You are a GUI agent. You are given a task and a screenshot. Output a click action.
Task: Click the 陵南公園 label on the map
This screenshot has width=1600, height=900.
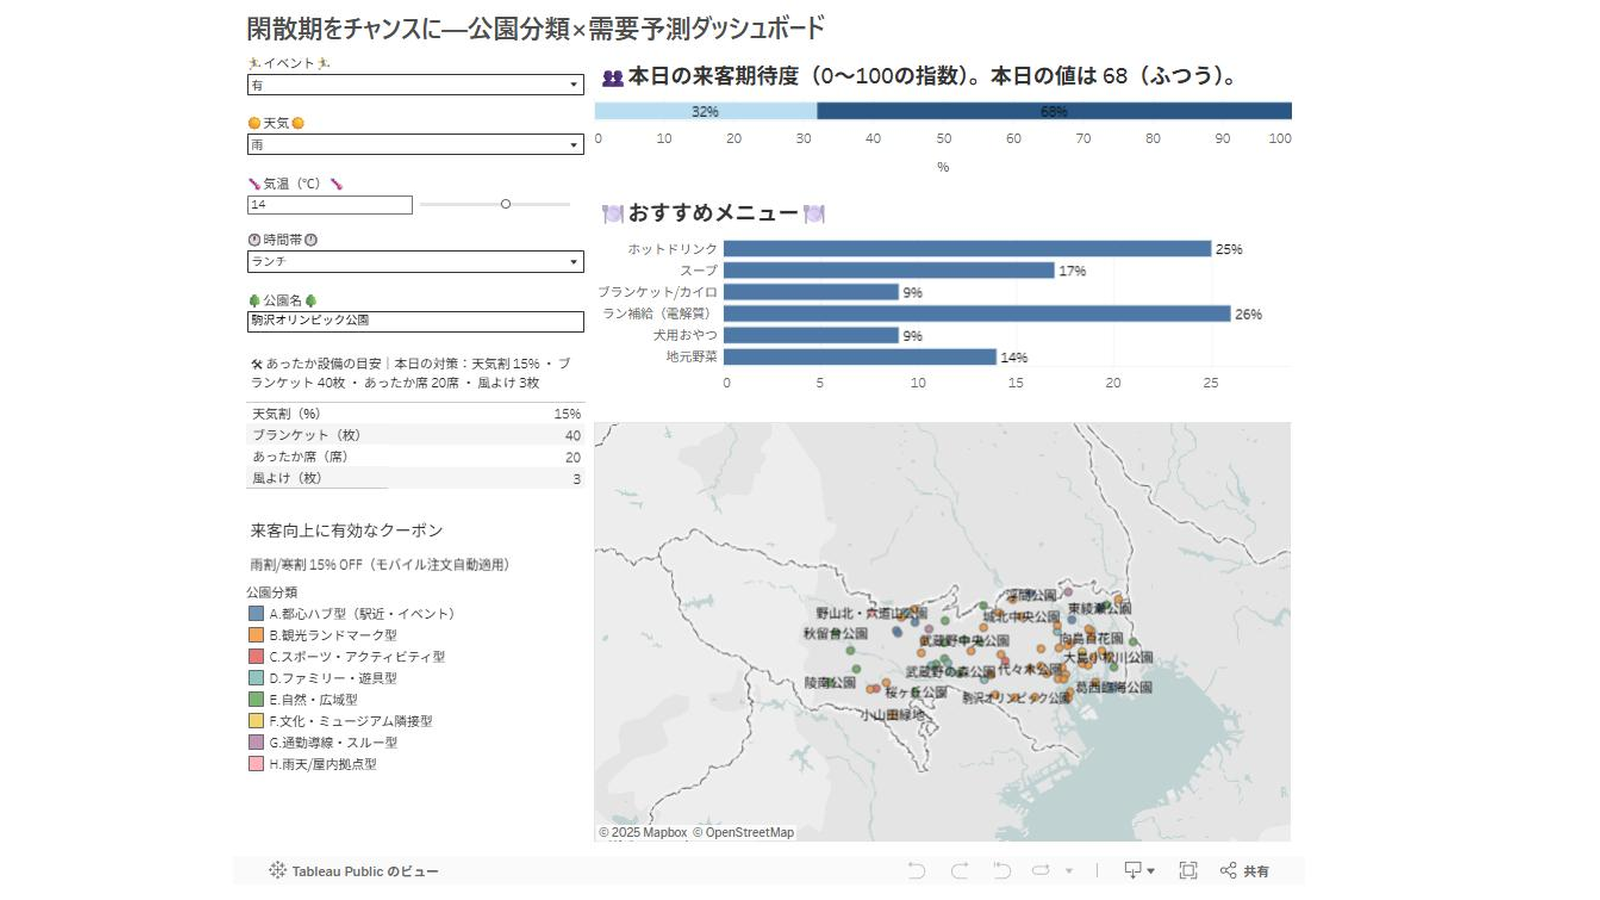830,683
